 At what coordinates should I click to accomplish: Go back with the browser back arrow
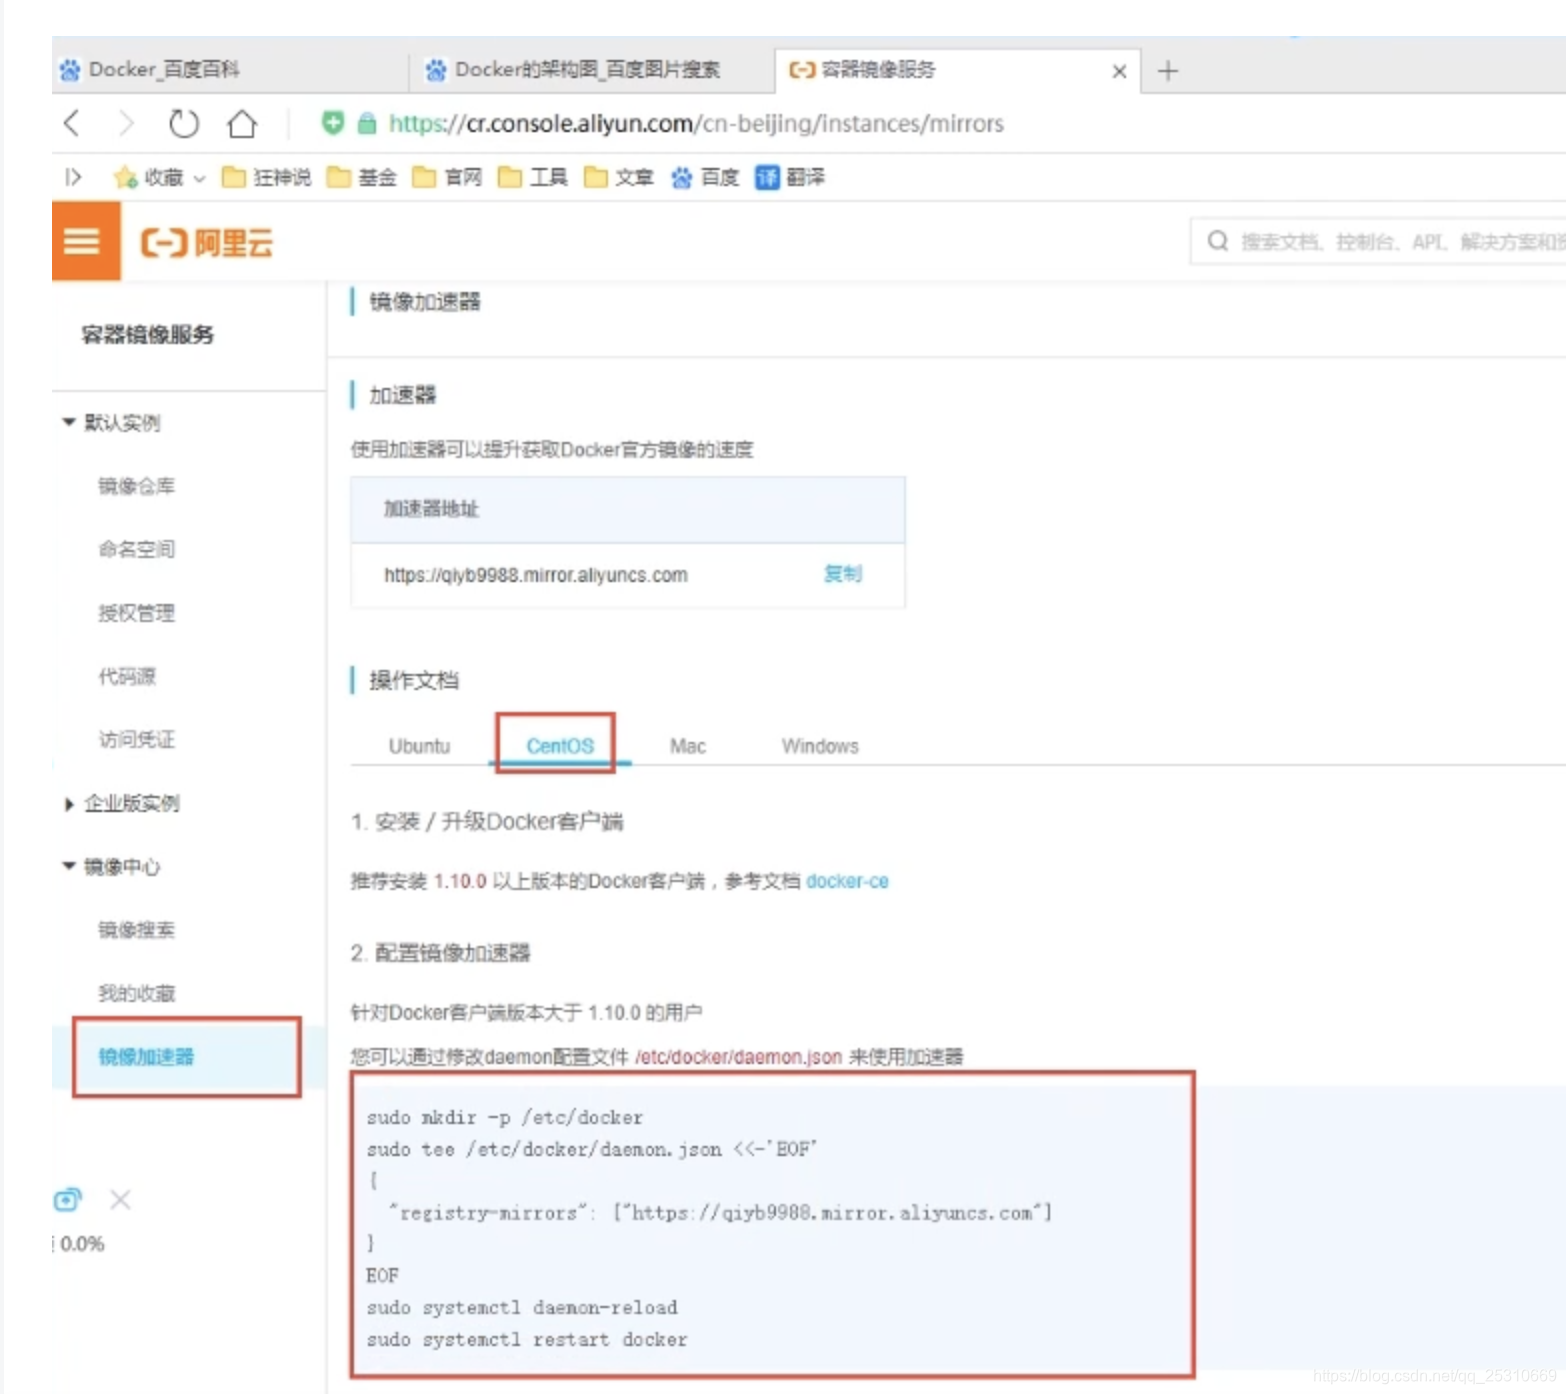point(71,124)
